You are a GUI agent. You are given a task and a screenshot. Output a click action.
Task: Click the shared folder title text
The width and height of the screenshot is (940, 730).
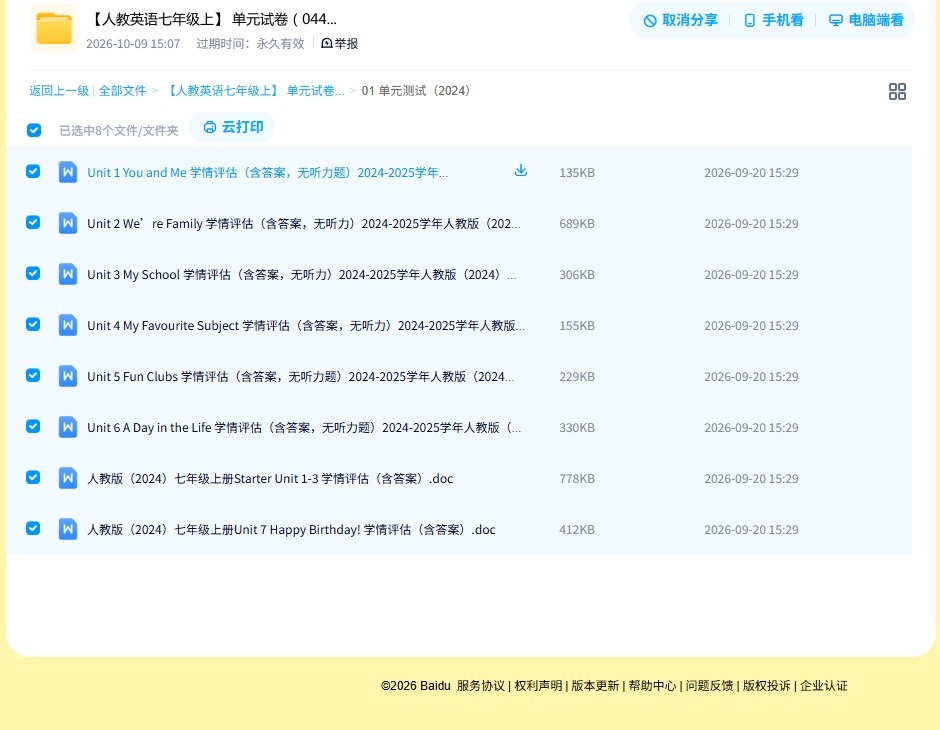212,19
